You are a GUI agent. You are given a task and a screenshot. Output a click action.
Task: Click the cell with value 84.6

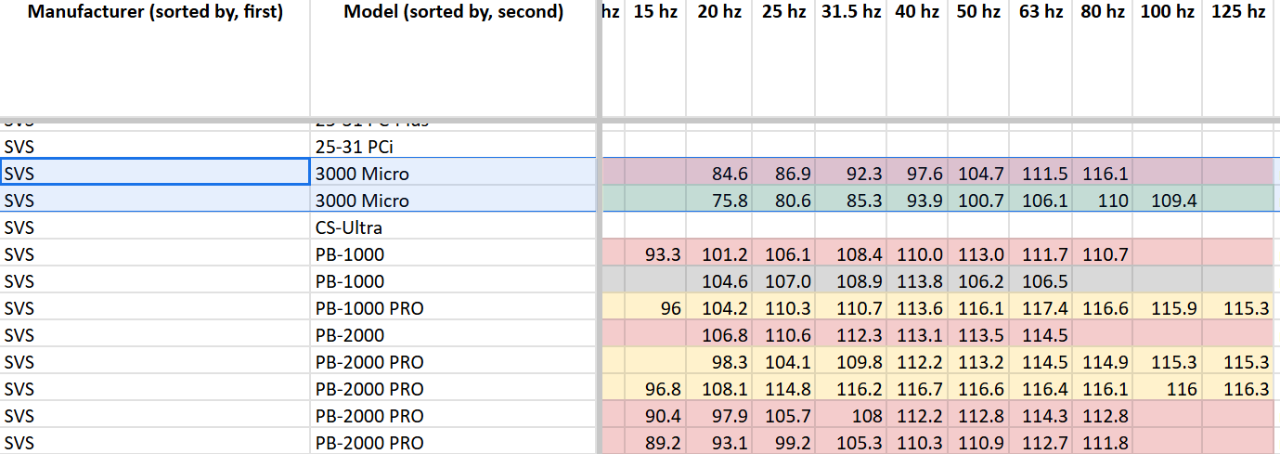pos(719,173)
